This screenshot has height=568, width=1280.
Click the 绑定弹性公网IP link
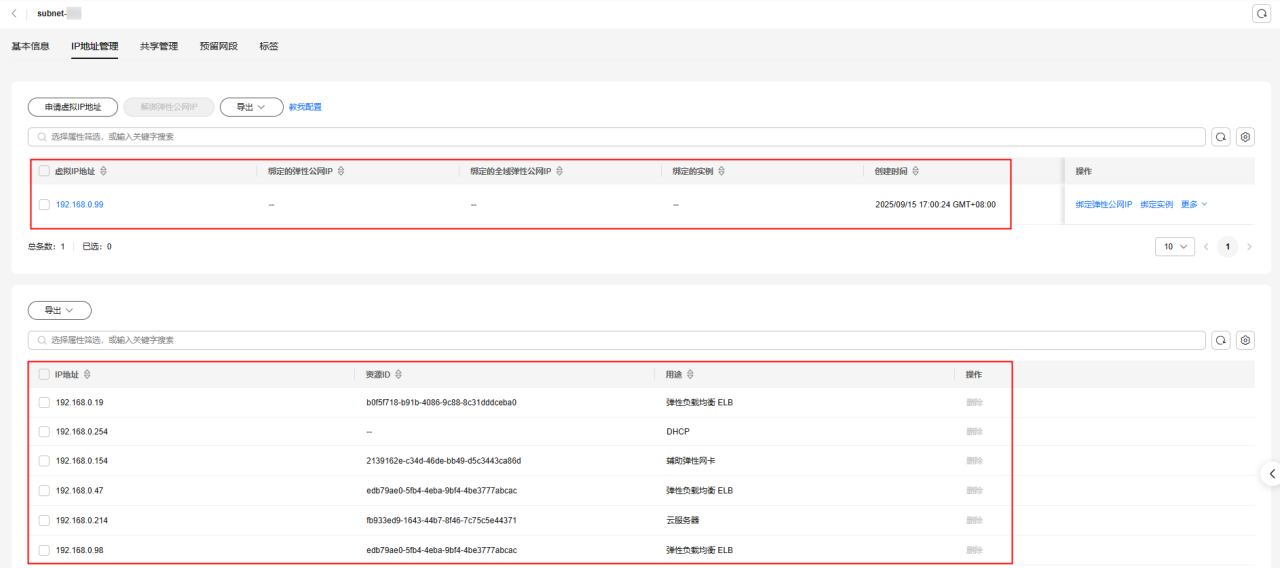tap(1103, 204)
